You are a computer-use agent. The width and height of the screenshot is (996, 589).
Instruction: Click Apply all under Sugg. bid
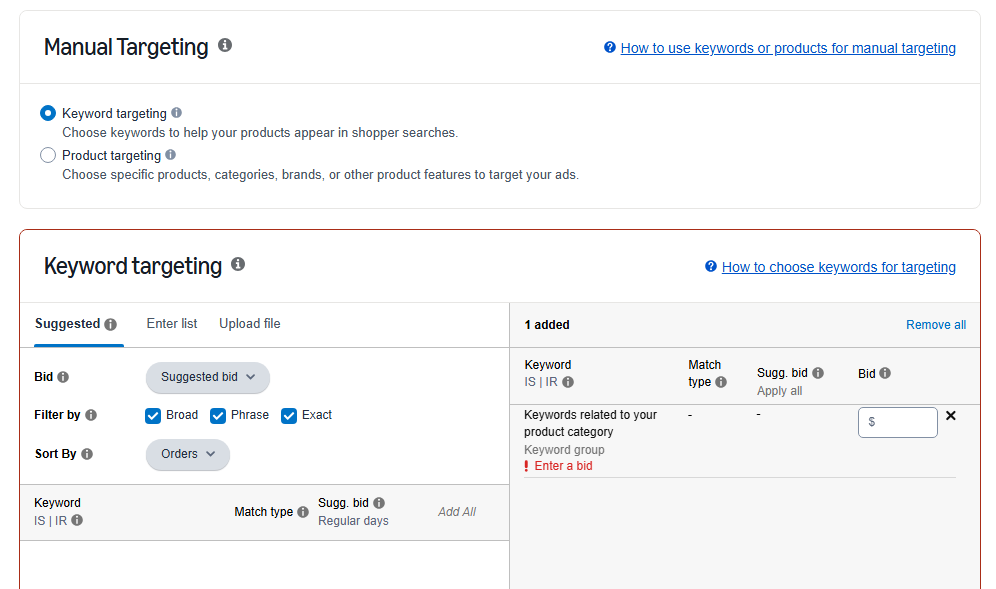point(779,391)
